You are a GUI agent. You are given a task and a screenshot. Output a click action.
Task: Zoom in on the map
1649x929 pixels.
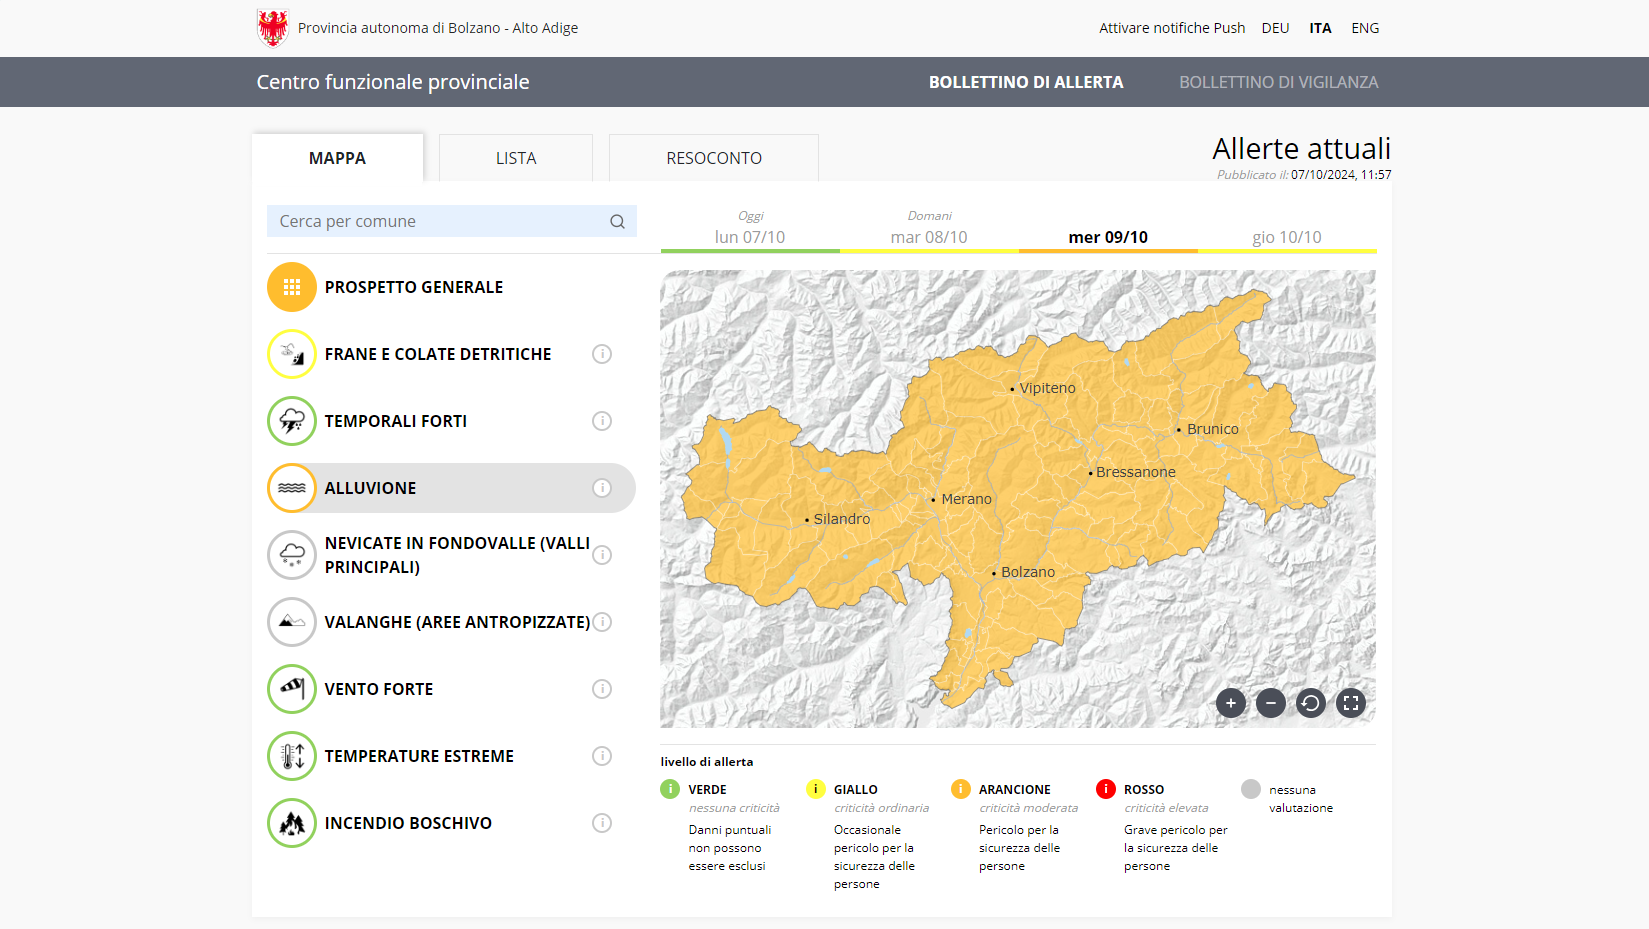[x=1230, y=703]
